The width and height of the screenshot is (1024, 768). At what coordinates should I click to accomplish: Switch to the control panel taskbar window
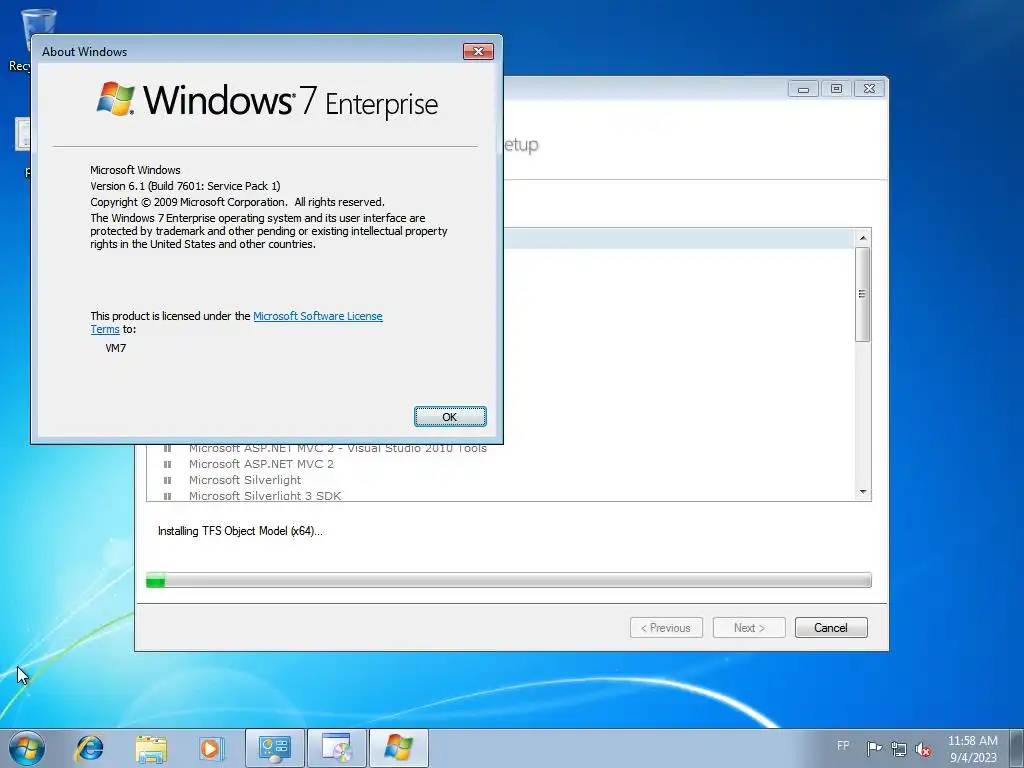coord(274,748)
